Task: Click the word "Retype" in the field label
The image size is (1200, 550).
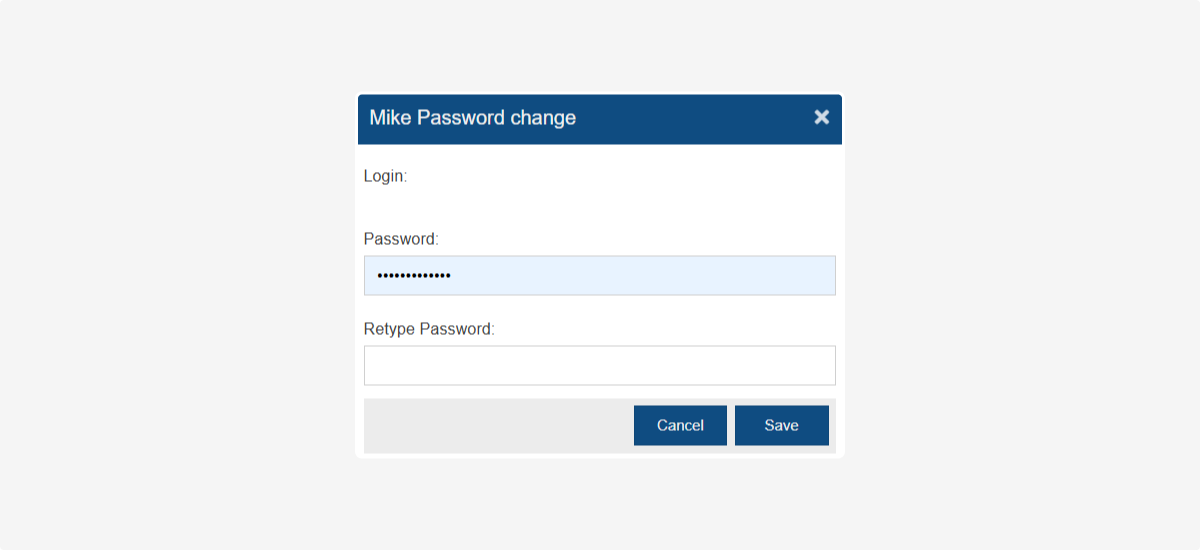Action: [389, 329]
